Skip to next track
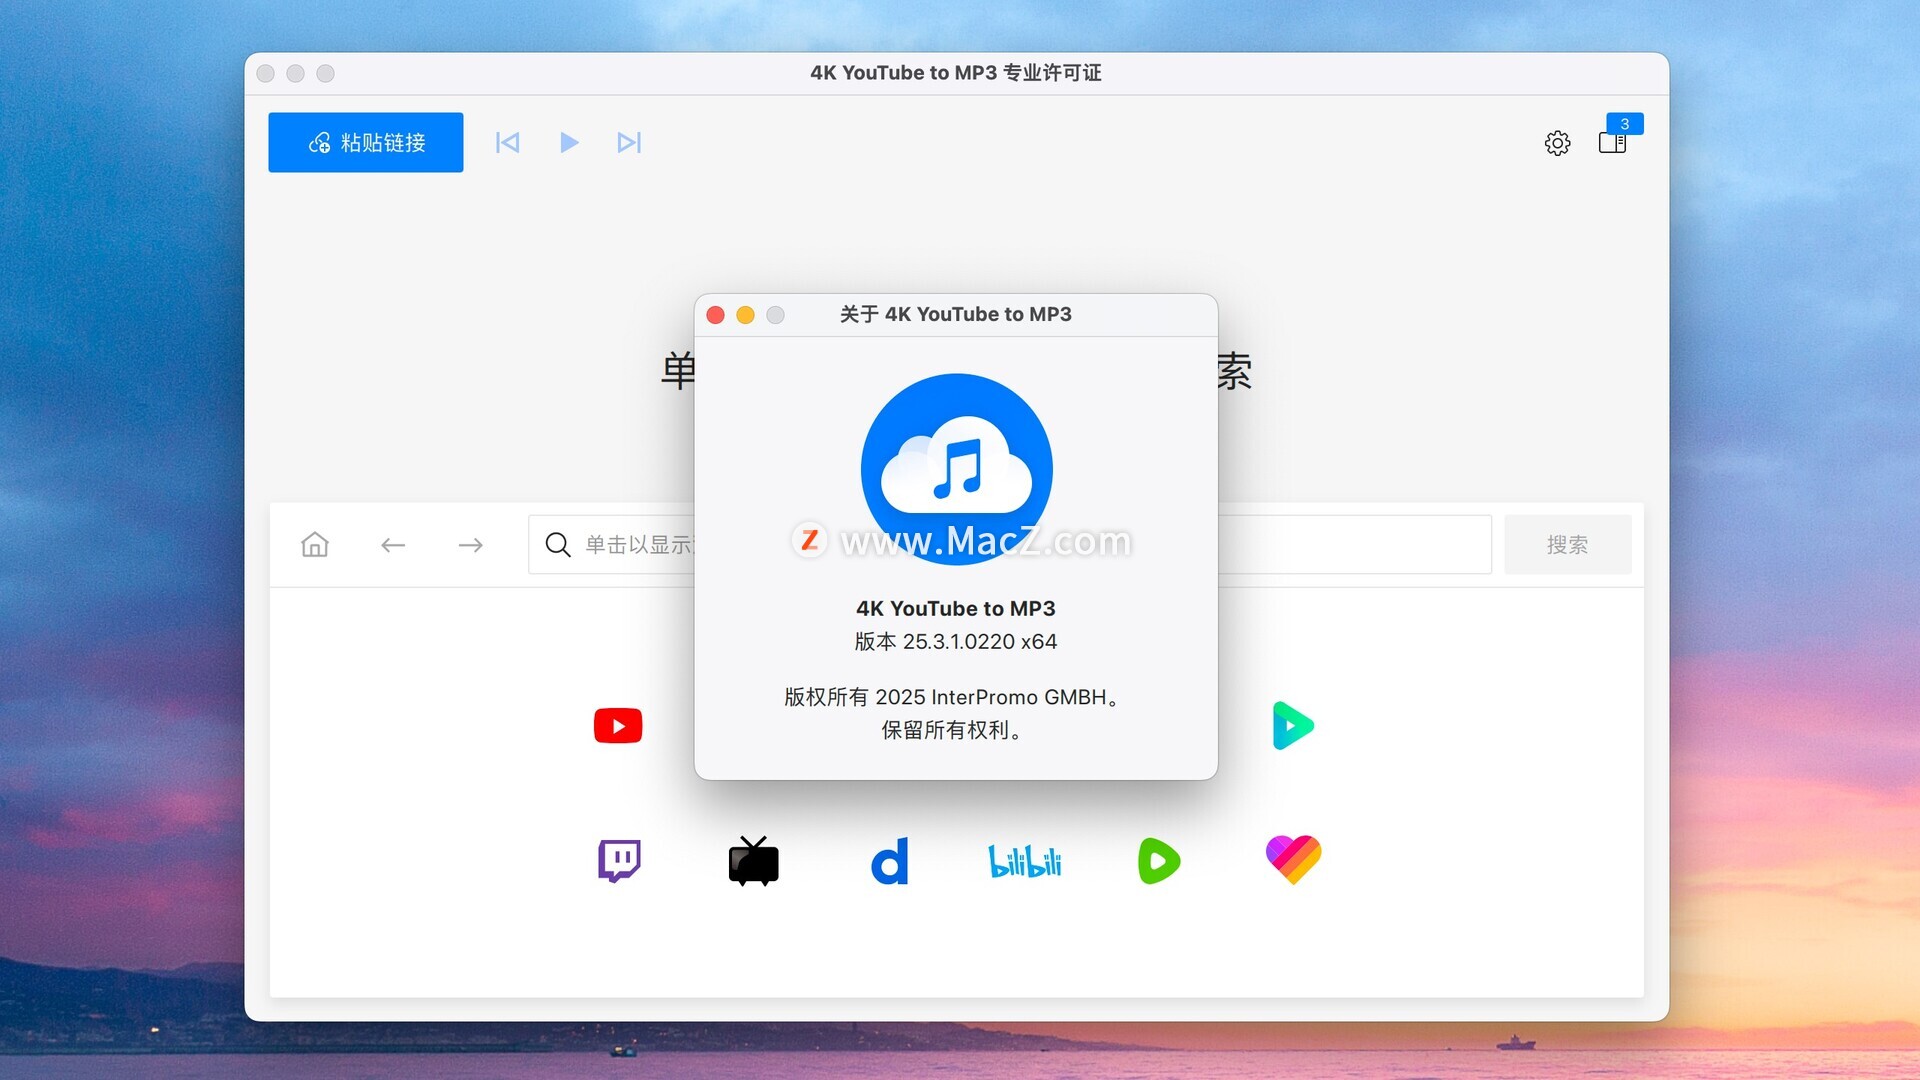The width and height of the screenshot is (1920, 1080). (629, 142)
